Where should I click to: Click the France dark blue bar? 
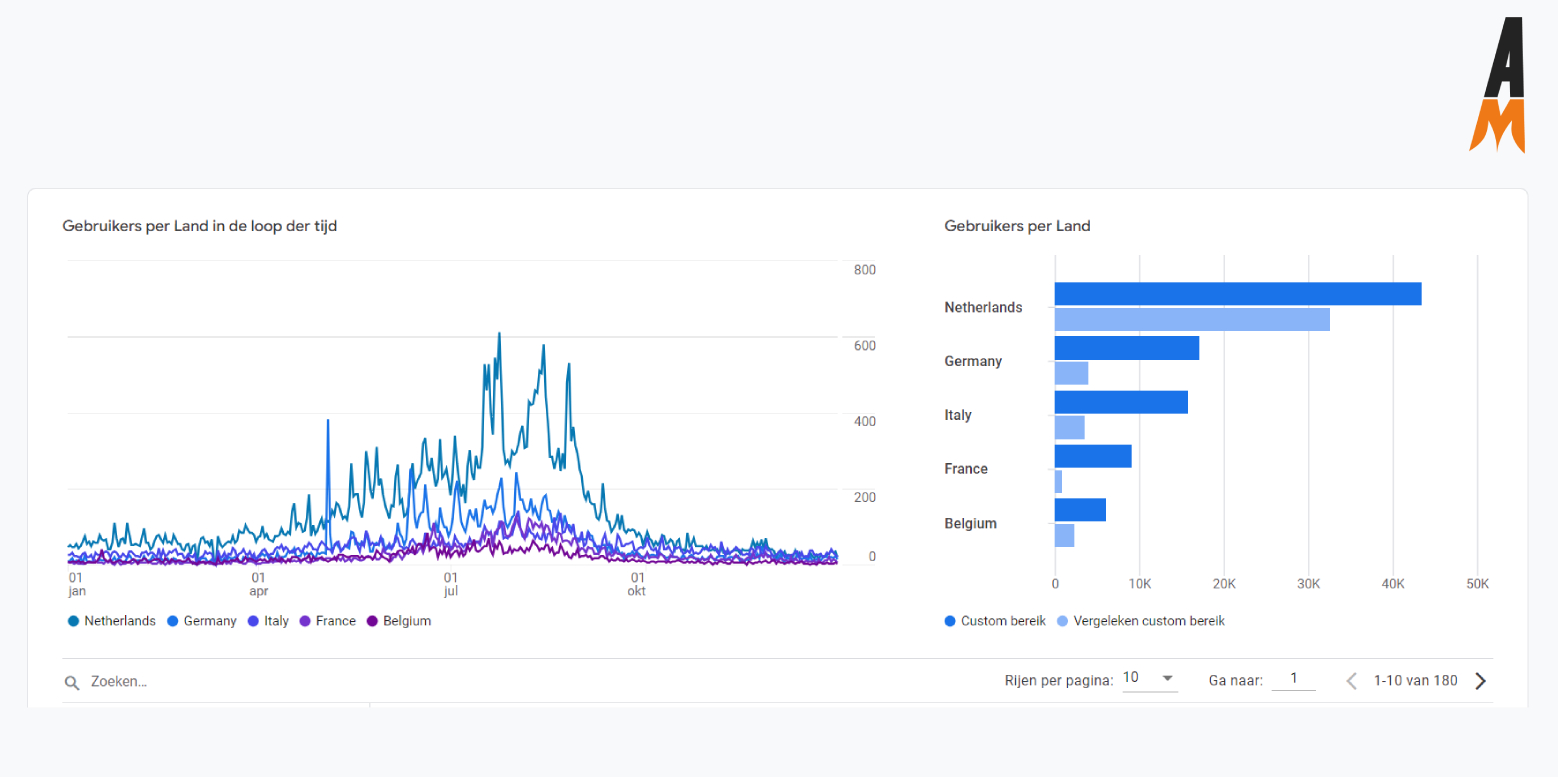coord(1093,456)
